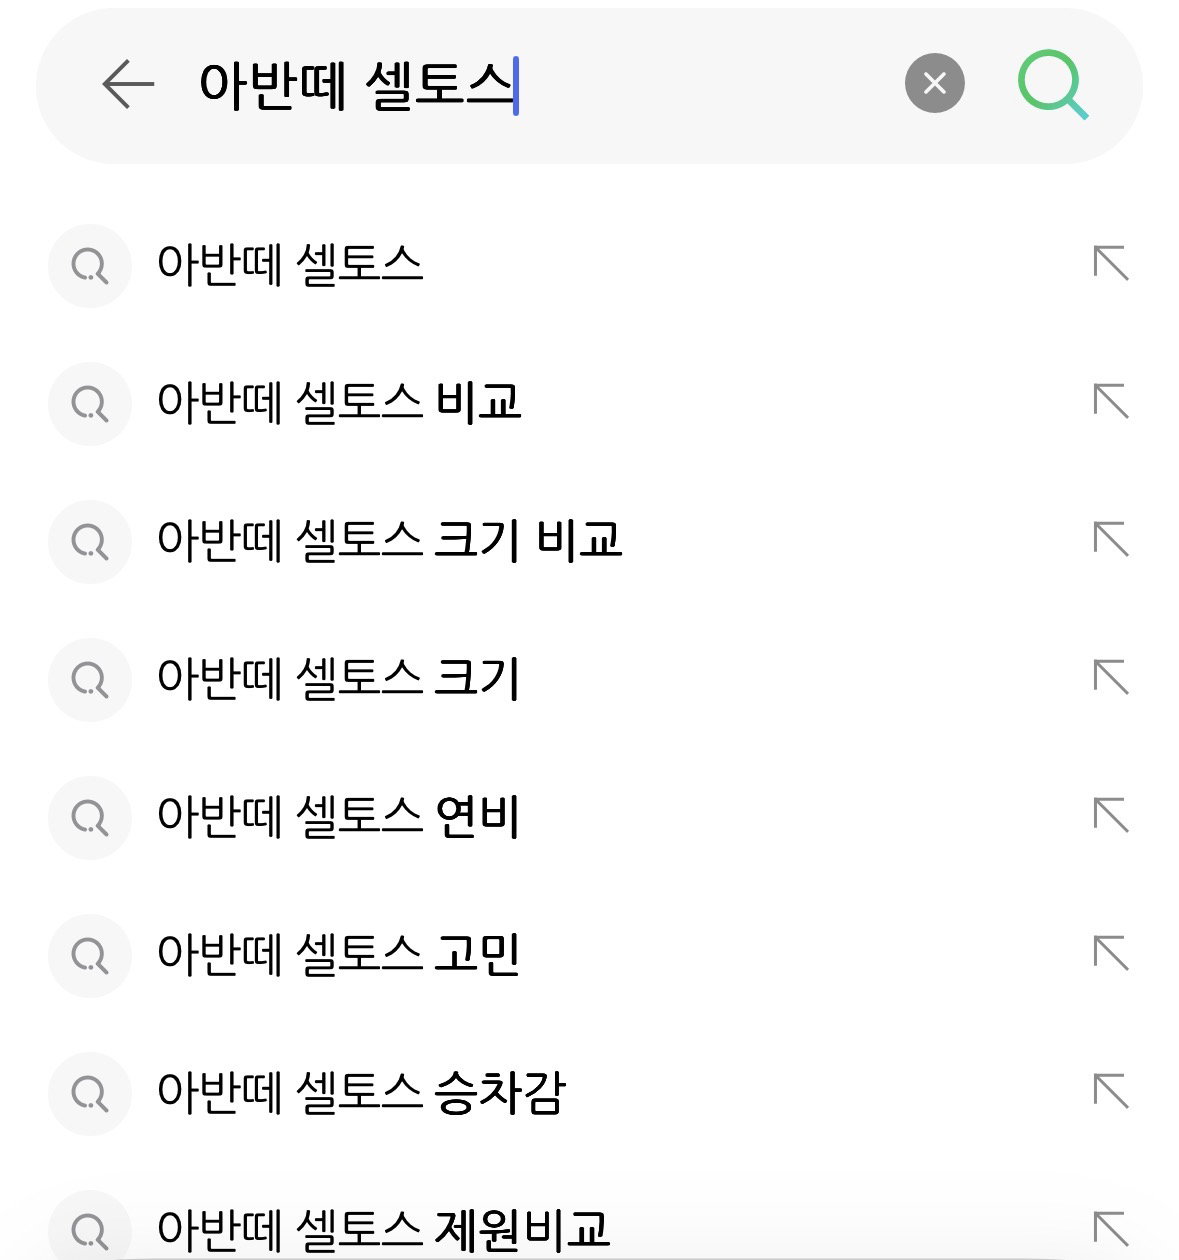This screenshot has height=1260, width=1179.
Task: Click inside the 아반떼 셀토스 search field
Action: (540, 84)
